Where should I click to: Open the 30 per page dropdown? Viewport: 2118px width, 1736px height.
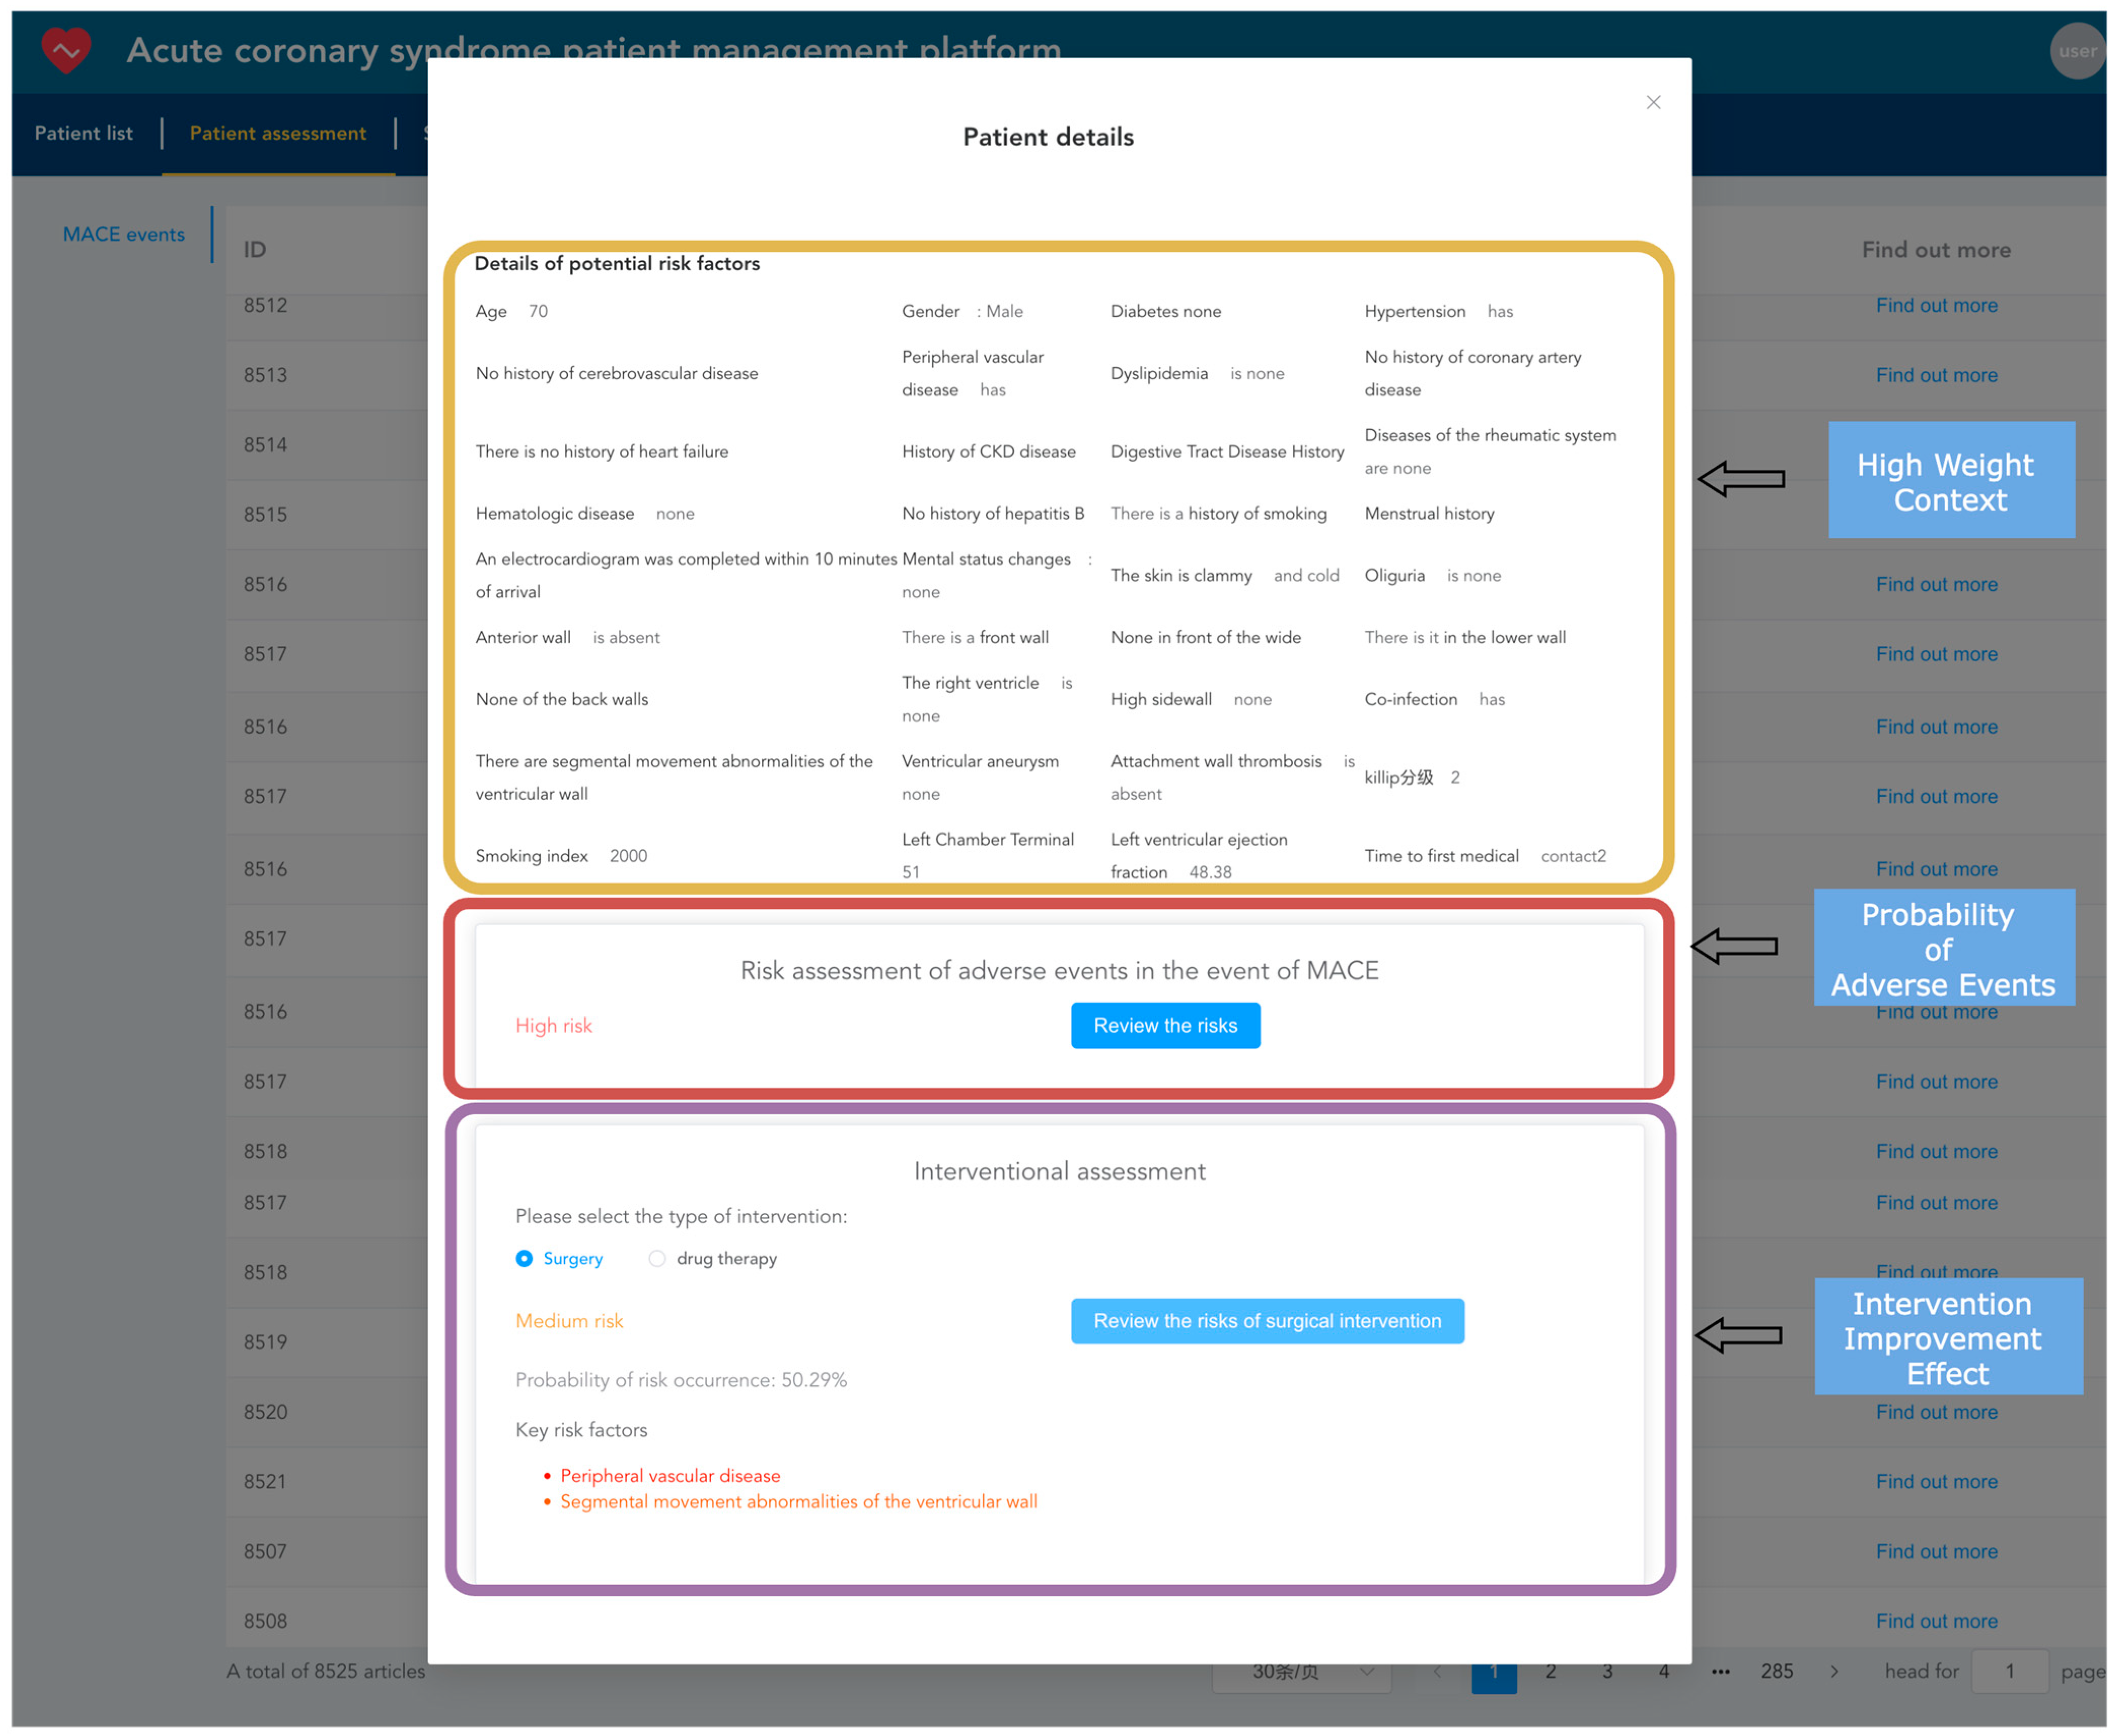(1300, 1675)
